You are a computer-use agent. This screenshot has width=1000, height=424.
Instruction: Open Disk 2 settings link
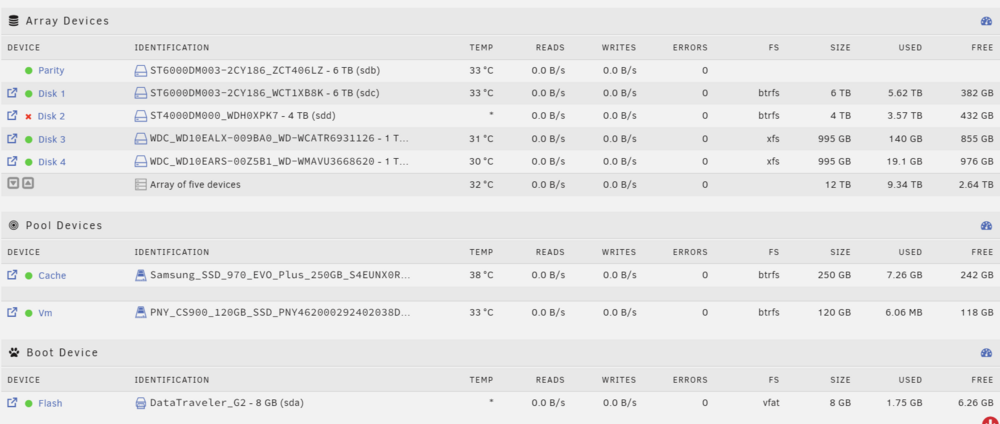click(52, 117)
